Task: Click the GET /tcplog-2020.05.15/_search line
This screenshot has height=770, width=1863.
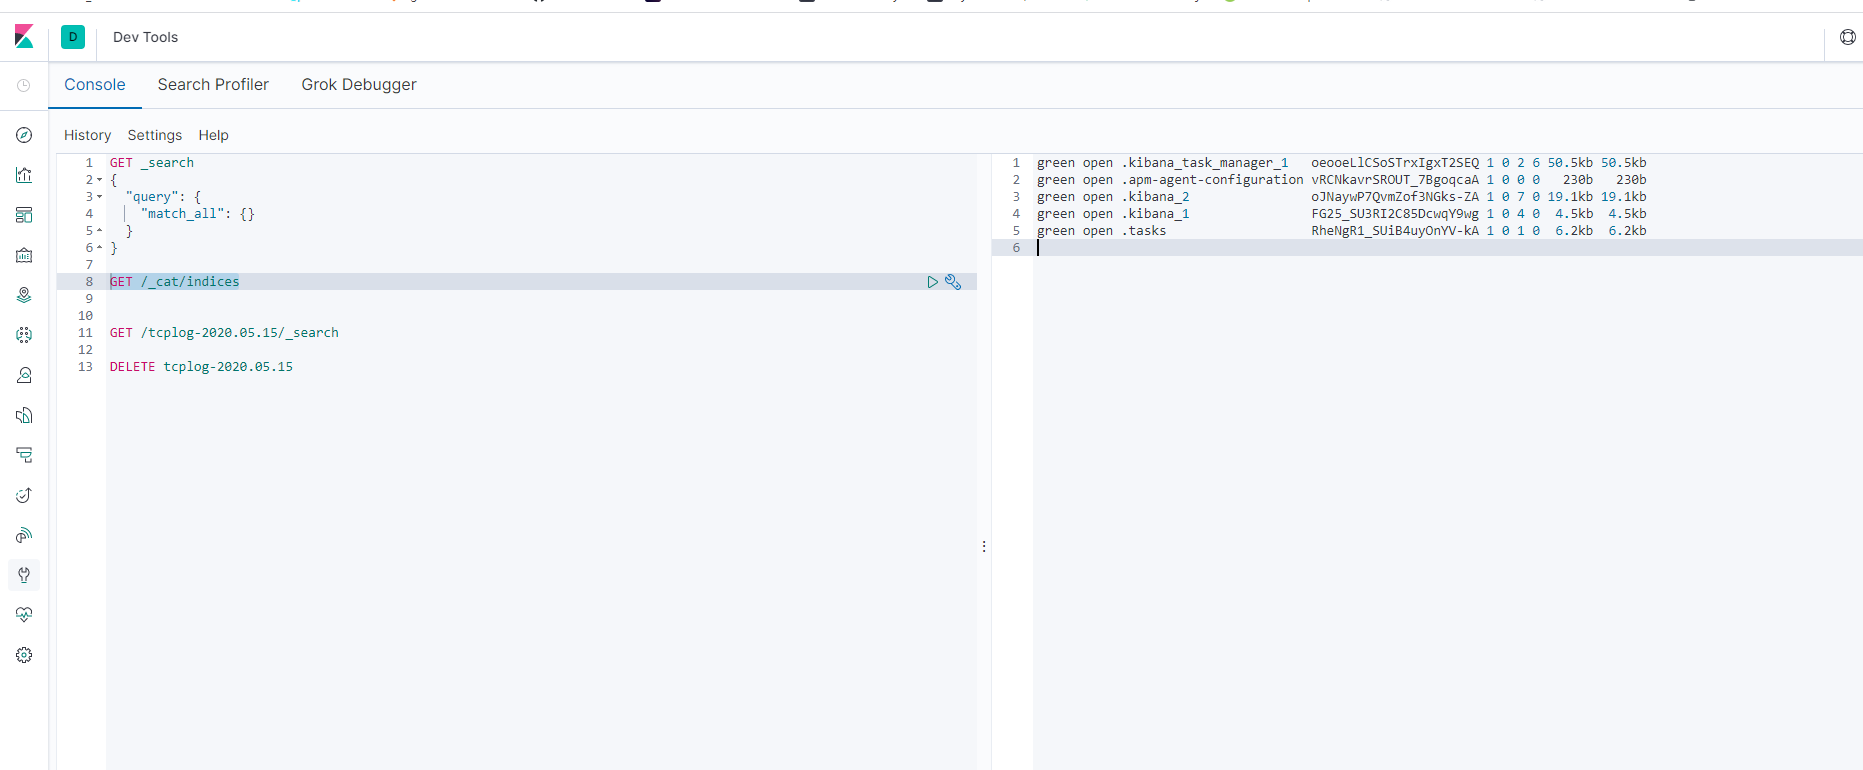Action: coord(224,333)
